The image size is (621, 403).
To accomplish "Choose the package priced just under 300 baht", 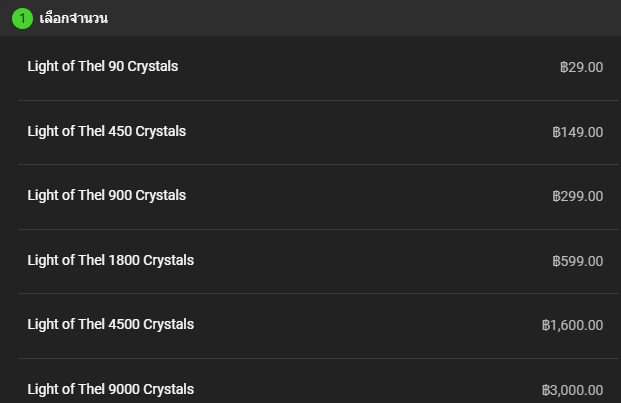I will [318, 197].
